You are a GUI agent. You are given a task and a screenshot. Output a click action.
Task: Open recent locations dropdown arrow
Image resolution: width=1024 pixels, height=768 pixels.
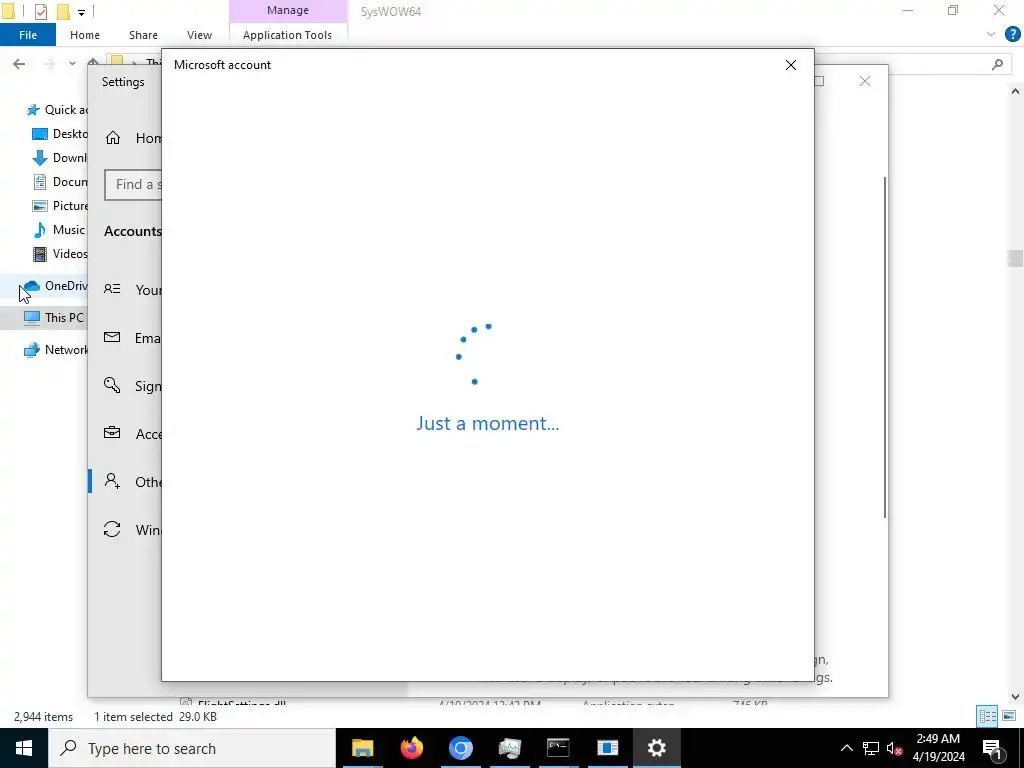(x=72, y=63)
